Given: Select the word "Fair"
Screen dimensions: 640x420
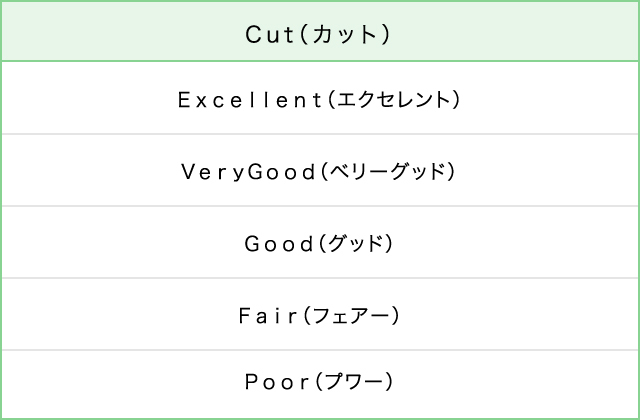Looking at the screenshot, I should click(x=267, y=315).
